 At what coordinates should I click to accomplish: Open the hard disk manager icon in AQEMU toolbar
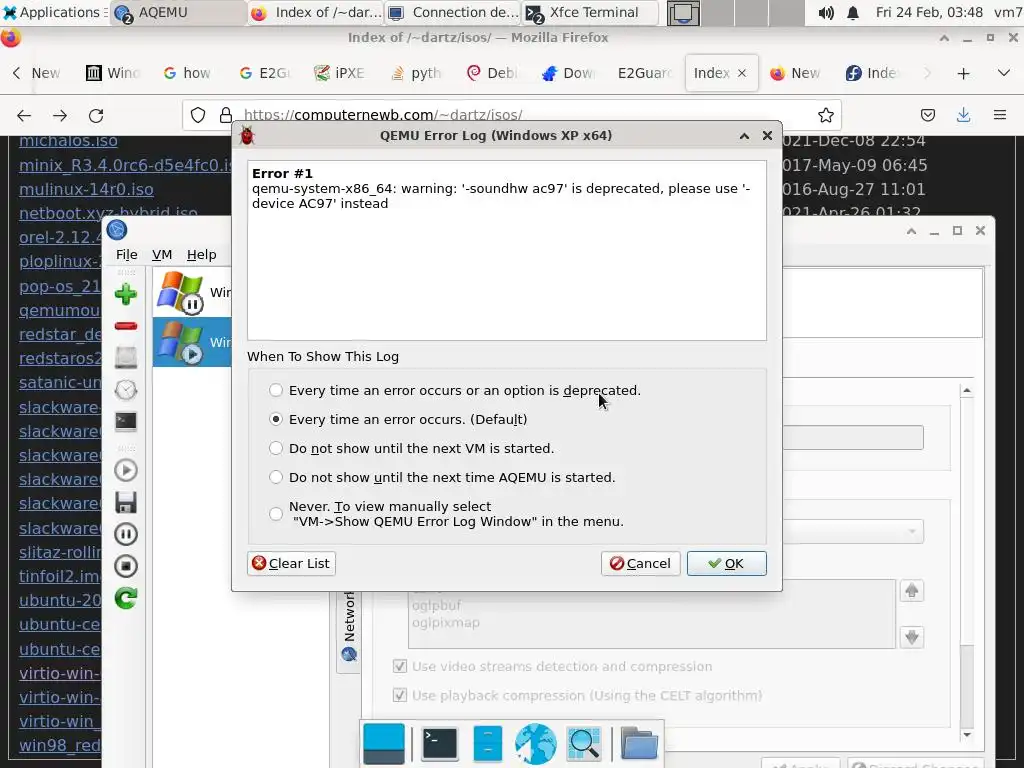tap(125, 357)
